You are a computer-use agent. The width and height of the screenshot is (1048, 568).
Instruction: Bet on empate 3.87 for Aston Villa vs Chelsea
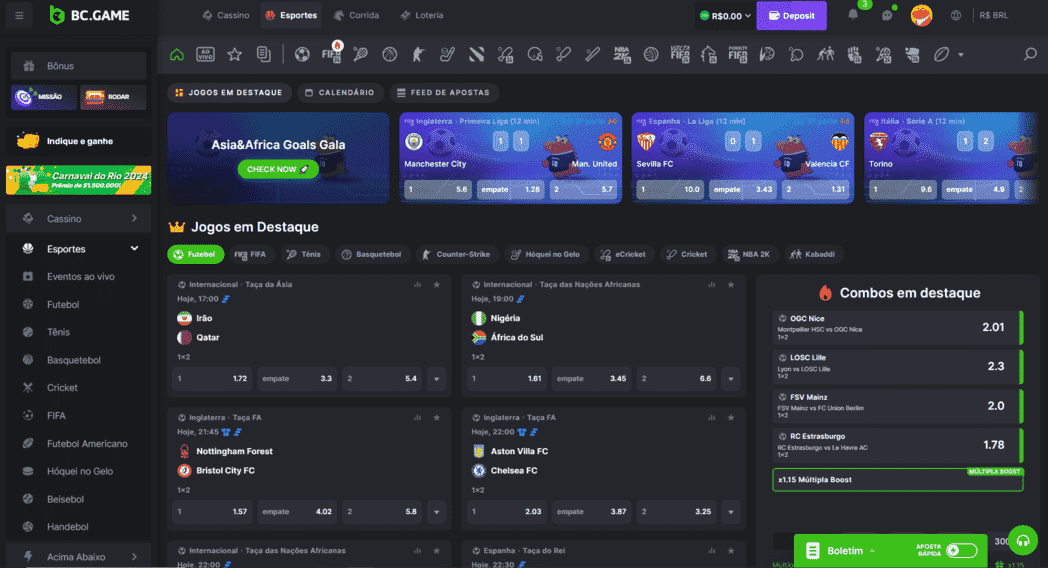[x=591, y=512]
